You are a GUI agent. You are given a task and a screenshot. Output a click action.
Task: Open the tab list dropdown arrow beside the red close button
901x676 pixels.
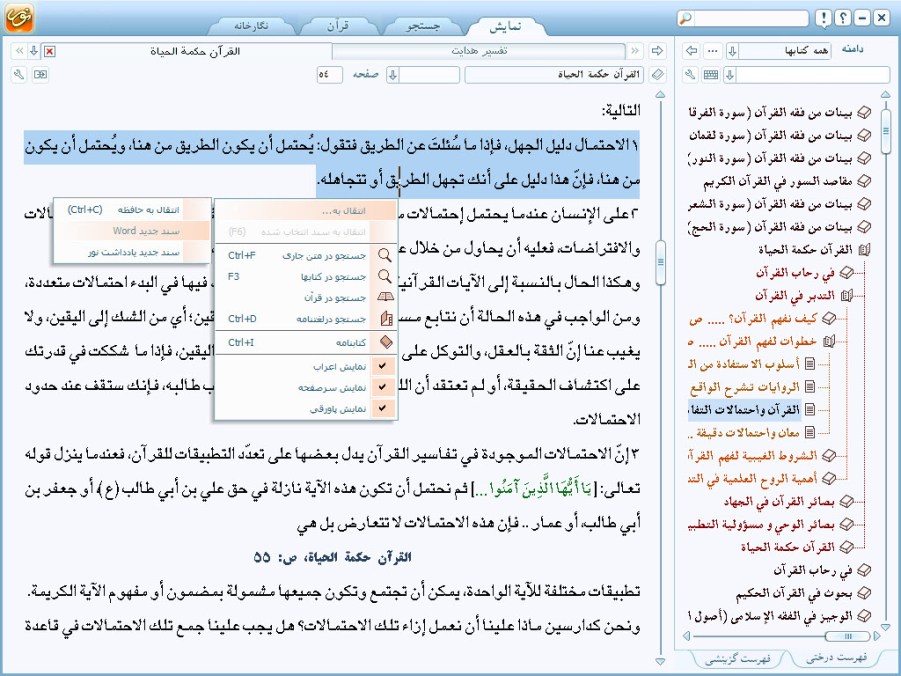click(34, 51)
